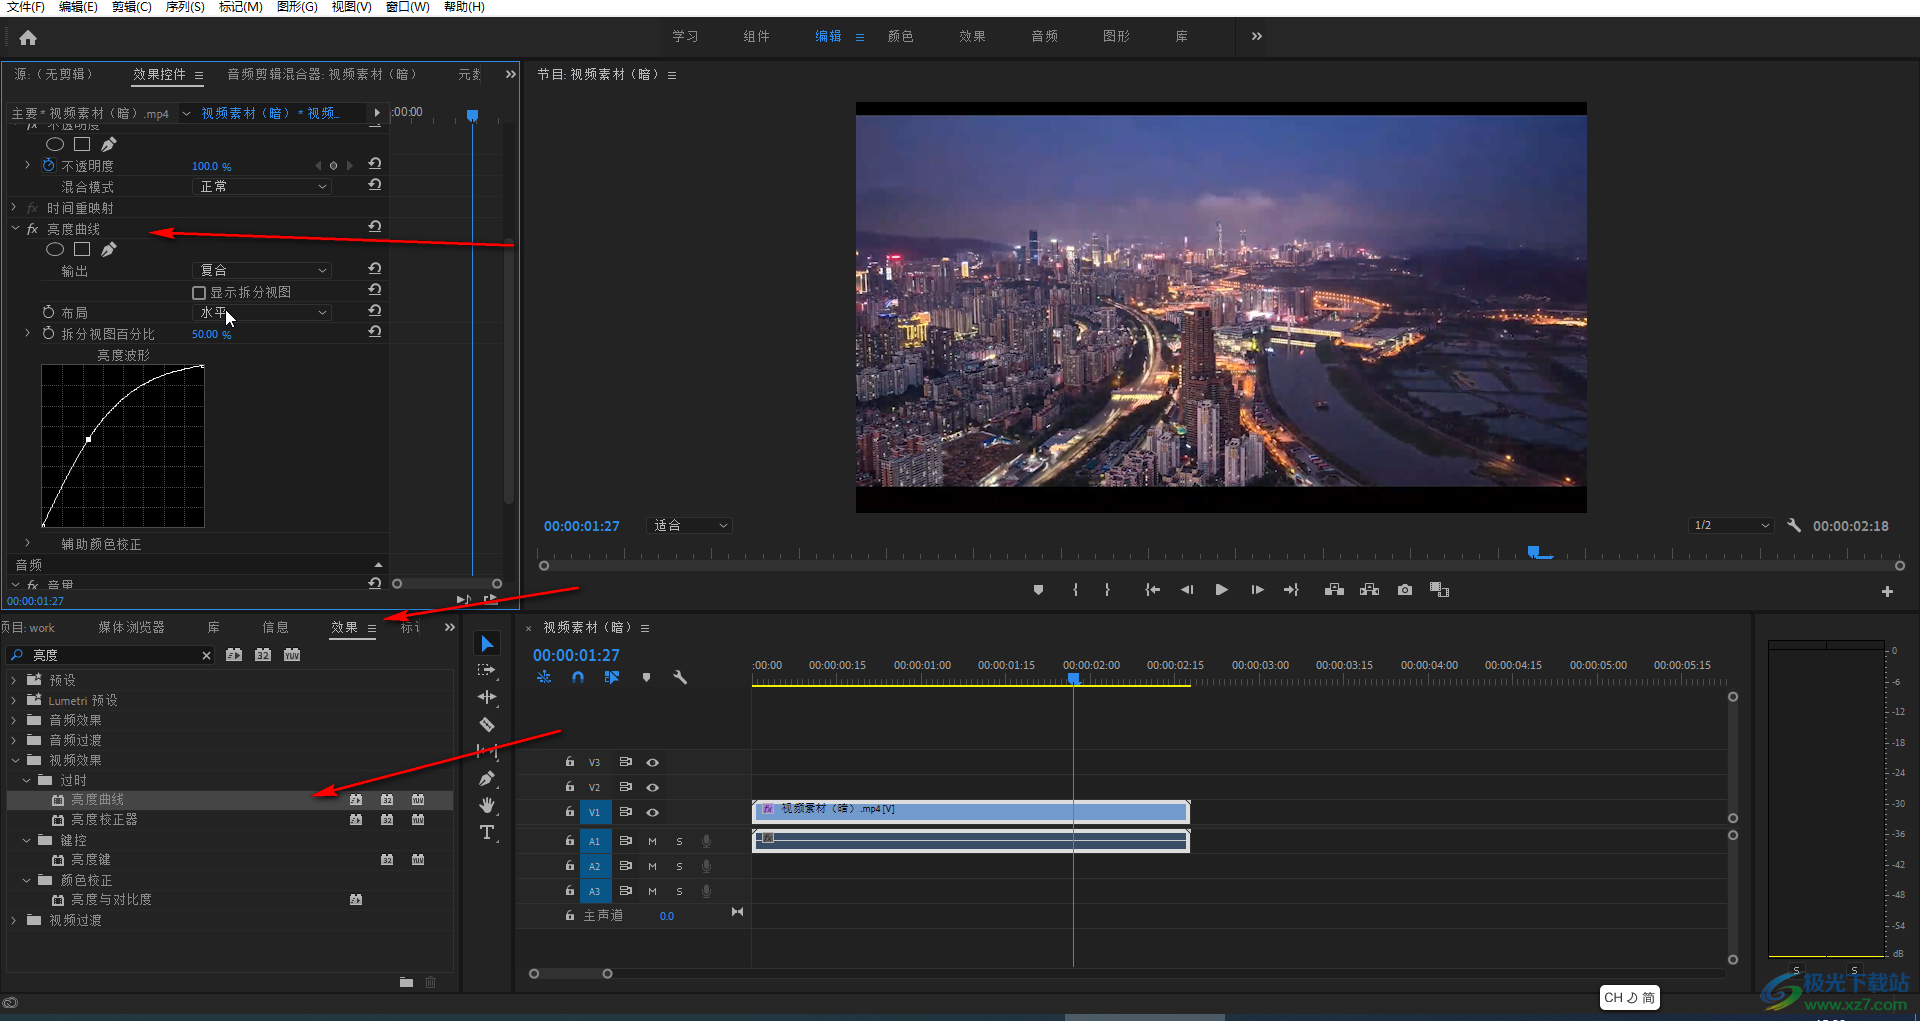Add a marker in program monitor
1920x1021 pixels.
coord(1038,590)
